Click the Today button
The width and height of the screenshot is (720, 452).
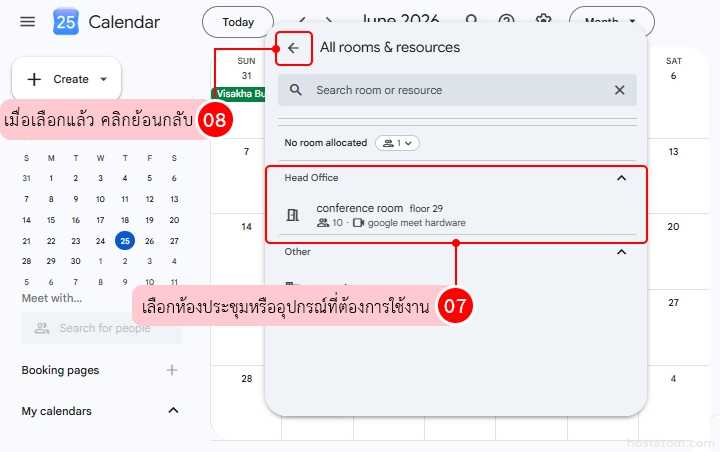pos(238,22)
